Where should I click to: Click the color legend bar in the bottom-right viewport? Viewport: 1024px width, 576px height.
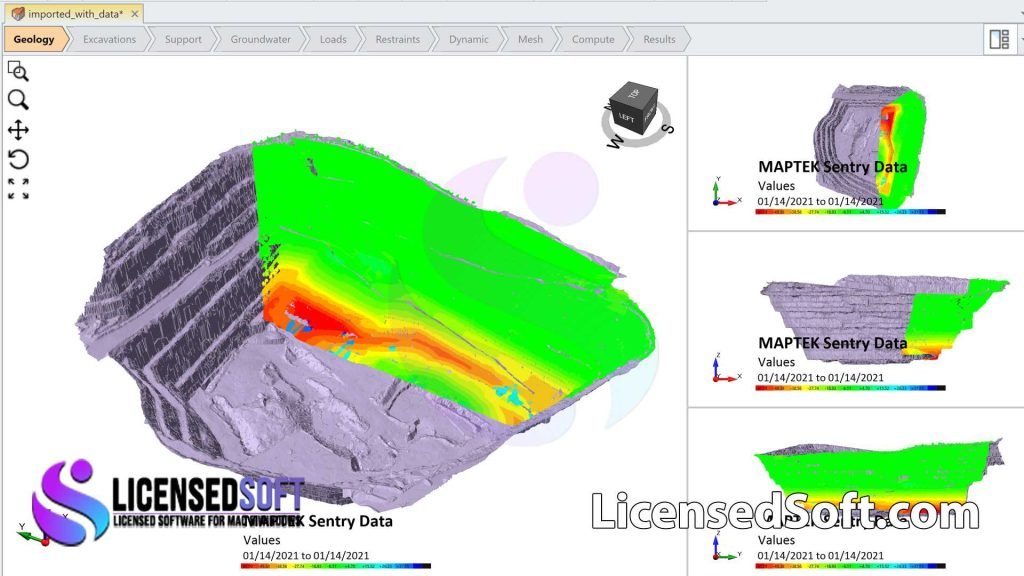point(850,566)
